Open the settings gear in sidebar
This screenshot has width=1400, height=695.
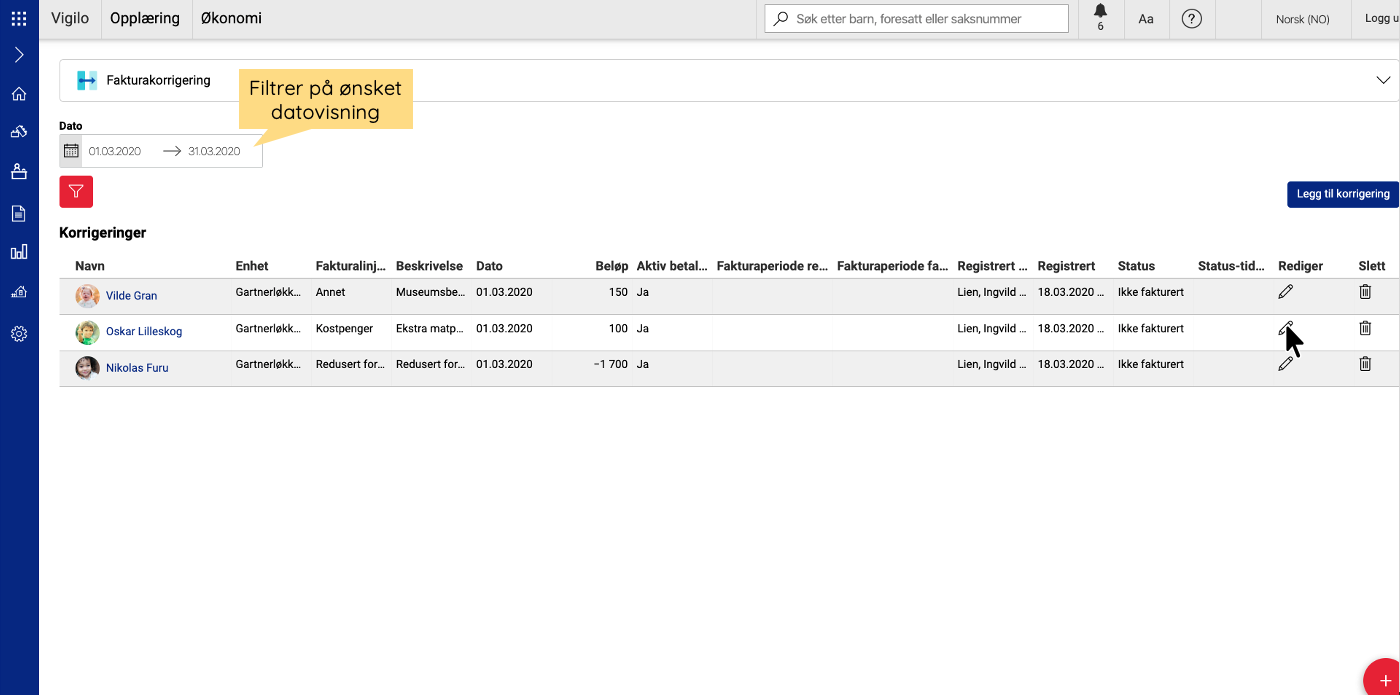[19, 334]
